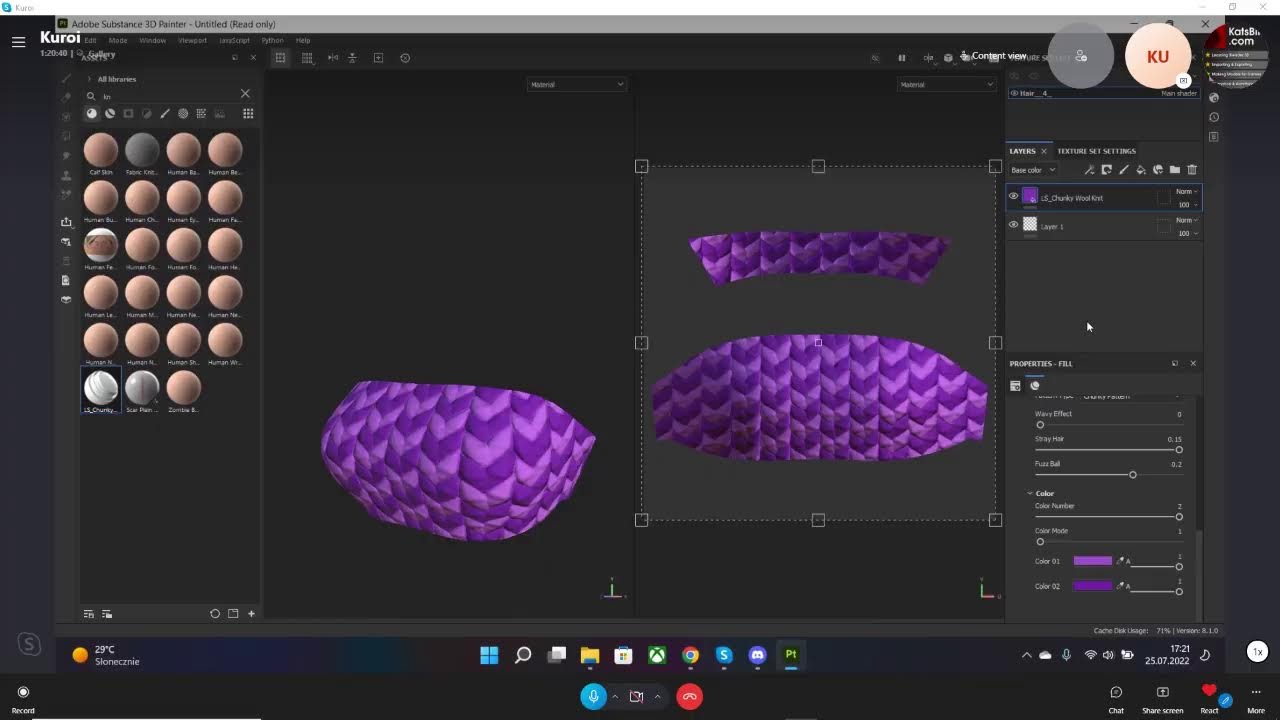Toggle visibility of Hair__4_ texture set
1280x720 pixels.
(x=1014, y=93)
